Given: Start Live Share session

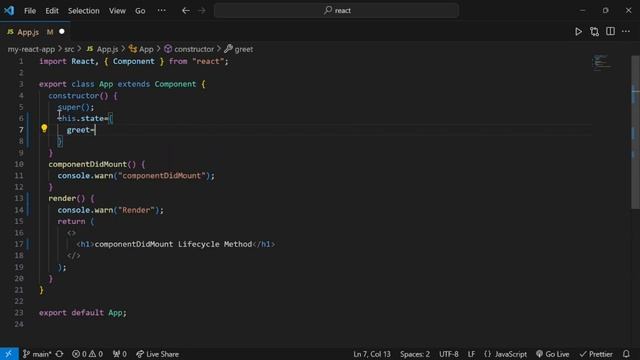Looking at the screenshot, I should pos(158,354).
